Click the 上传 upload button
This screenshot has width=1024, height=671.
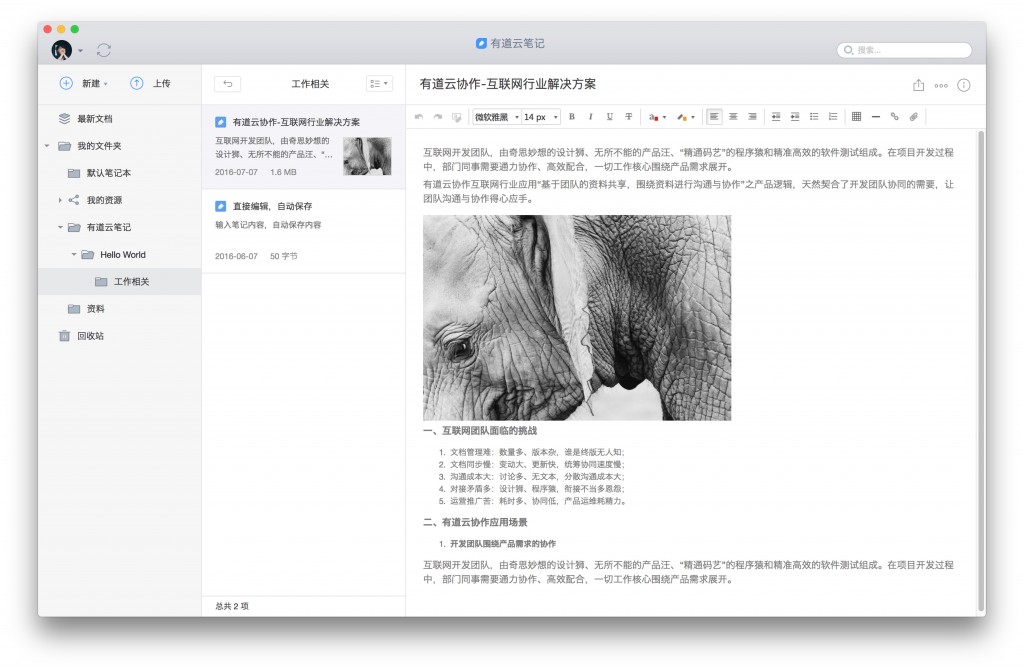[150, 84]
